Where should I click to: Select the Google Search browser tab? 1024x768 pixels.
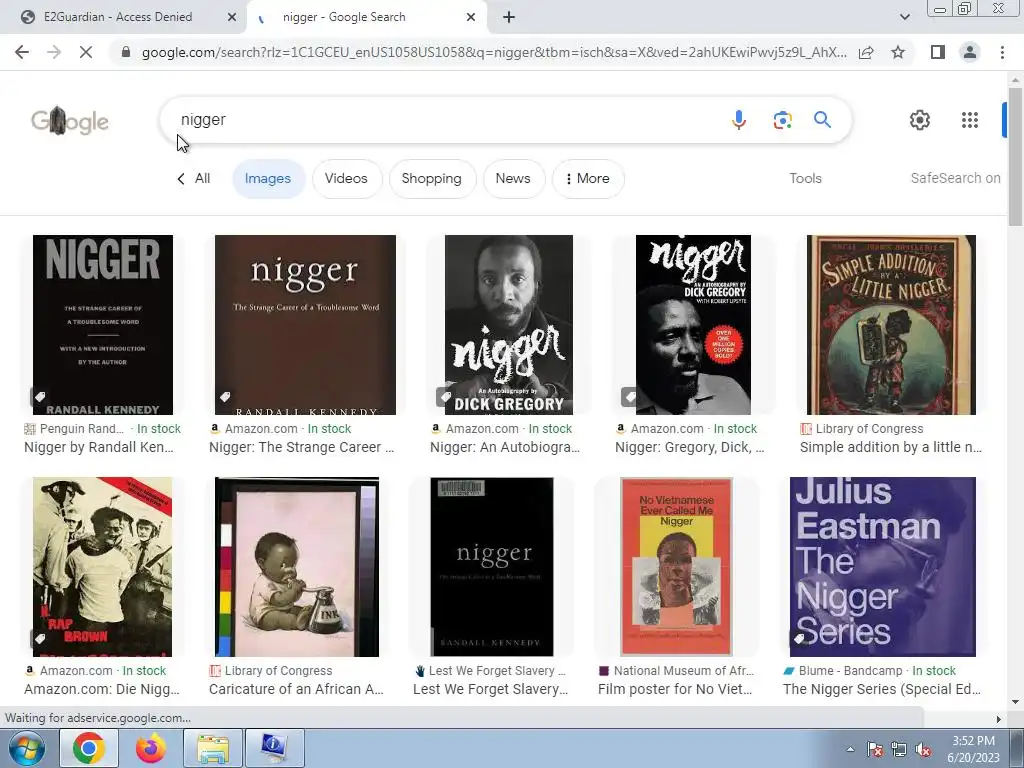368,17
